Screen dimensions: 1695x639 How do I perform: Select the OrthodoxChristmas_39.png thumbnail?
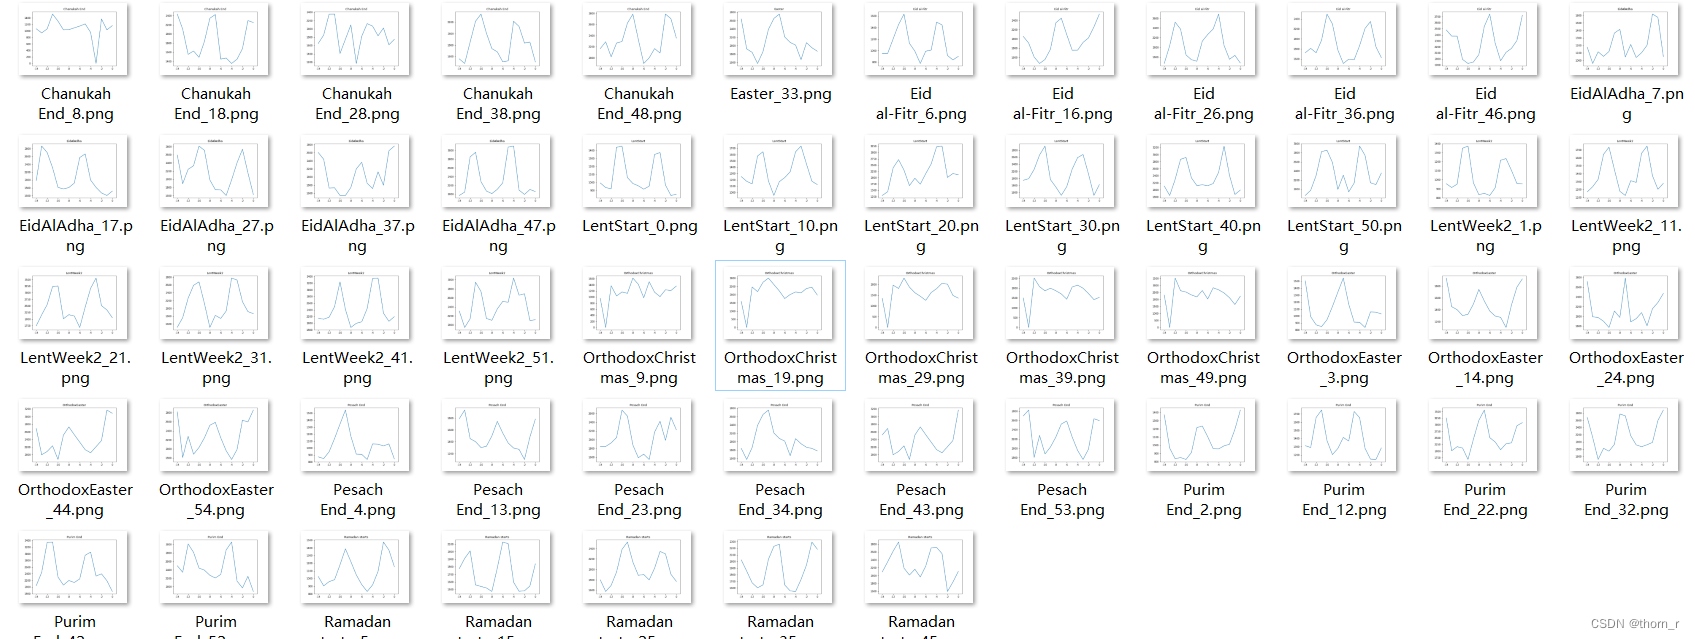(x=1061, y=304)
